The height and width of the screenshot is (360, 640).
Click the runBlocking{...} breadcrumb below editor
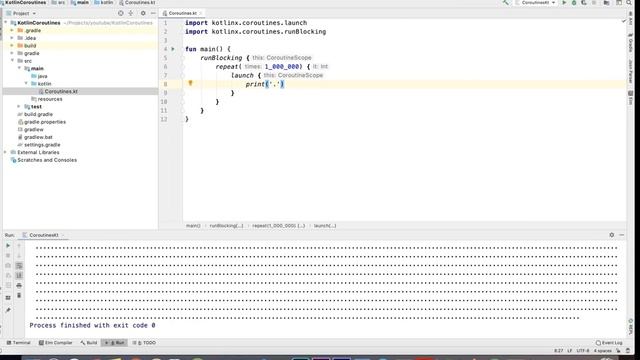tap(227, 226)
